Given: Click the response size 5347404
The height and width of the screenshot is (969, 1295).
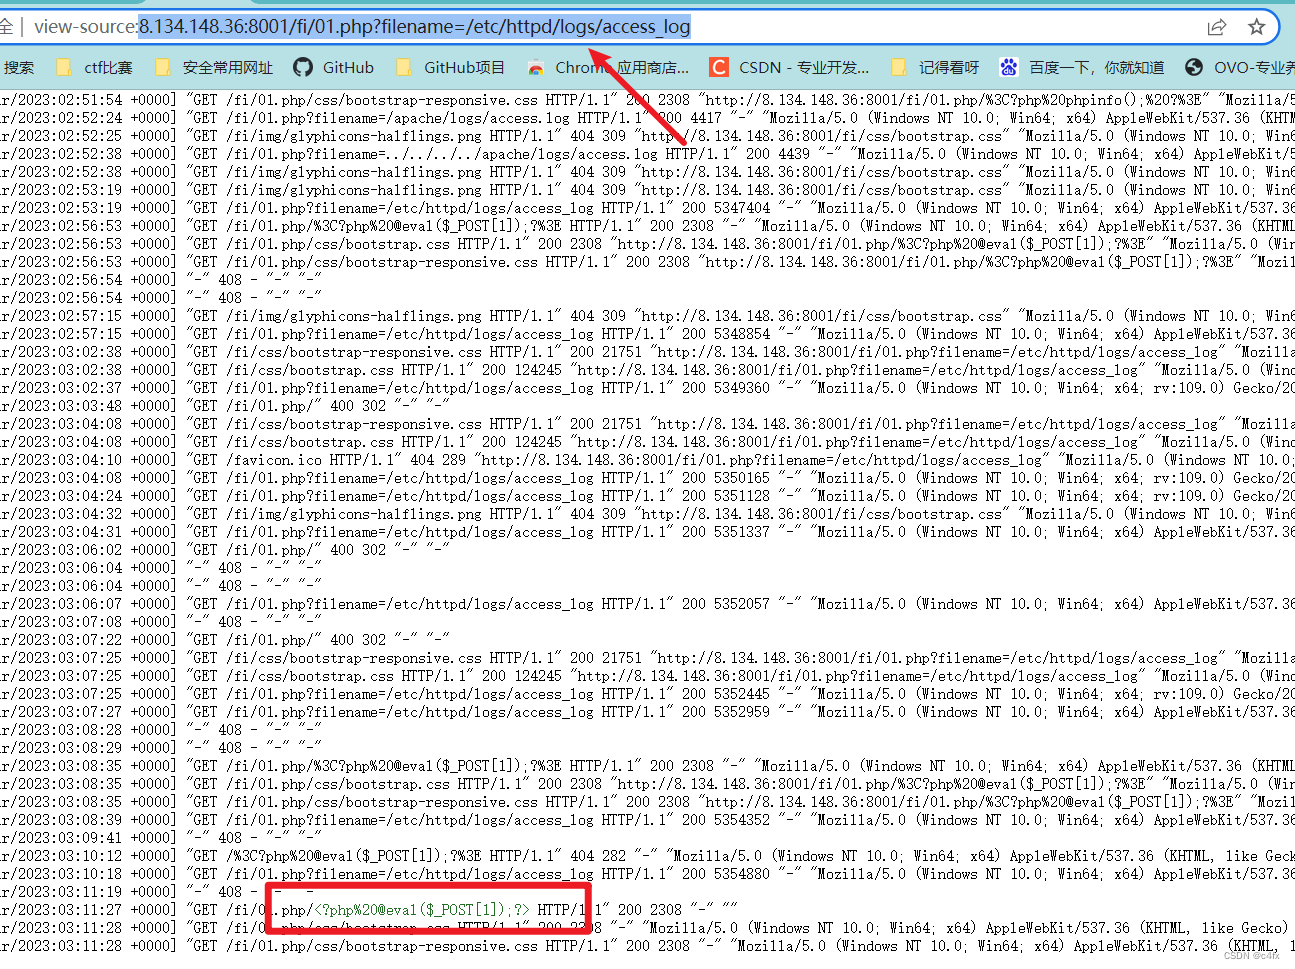Looking at the screenshot, I should (x=742, y=208).
